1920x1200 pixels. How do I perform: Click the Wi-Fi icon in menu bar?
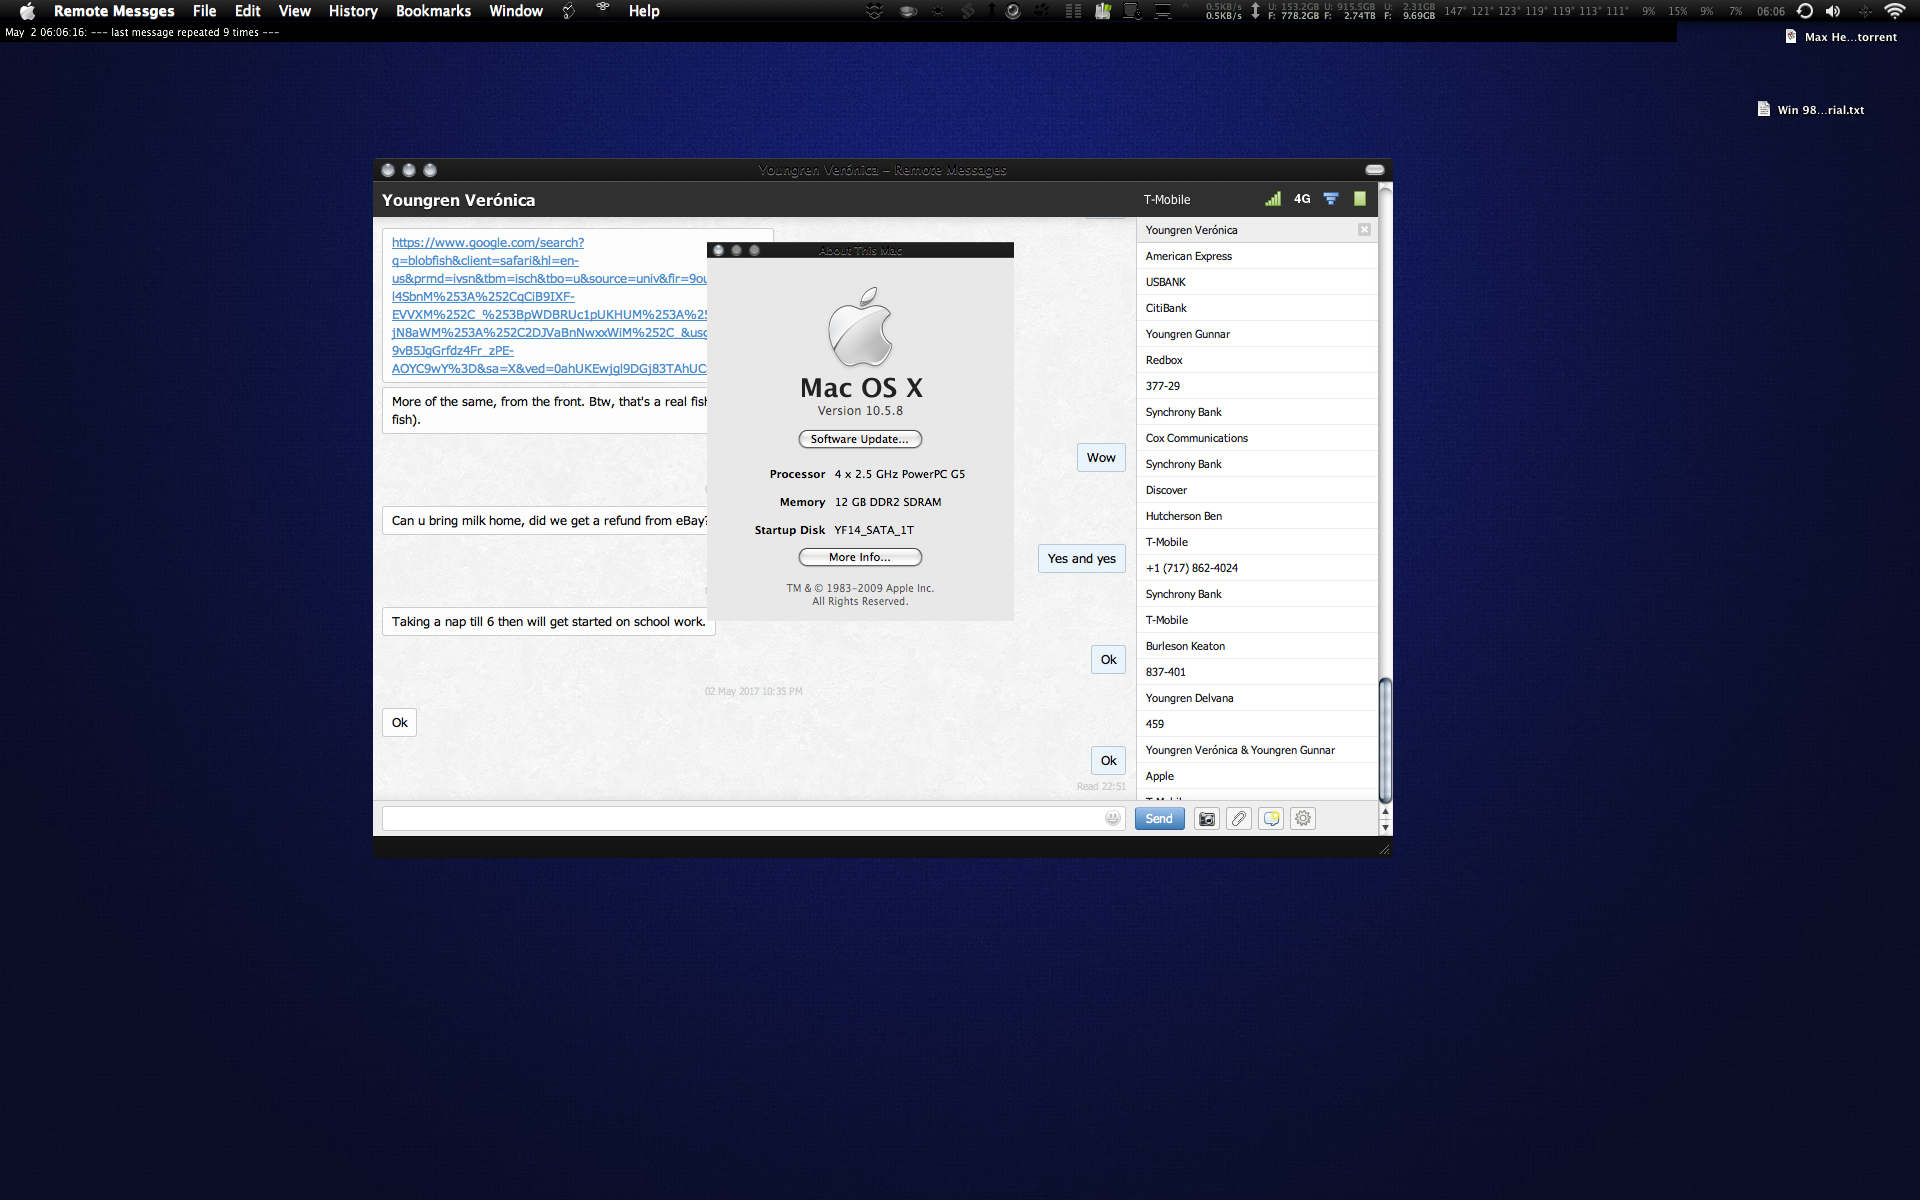point(1894,11)
